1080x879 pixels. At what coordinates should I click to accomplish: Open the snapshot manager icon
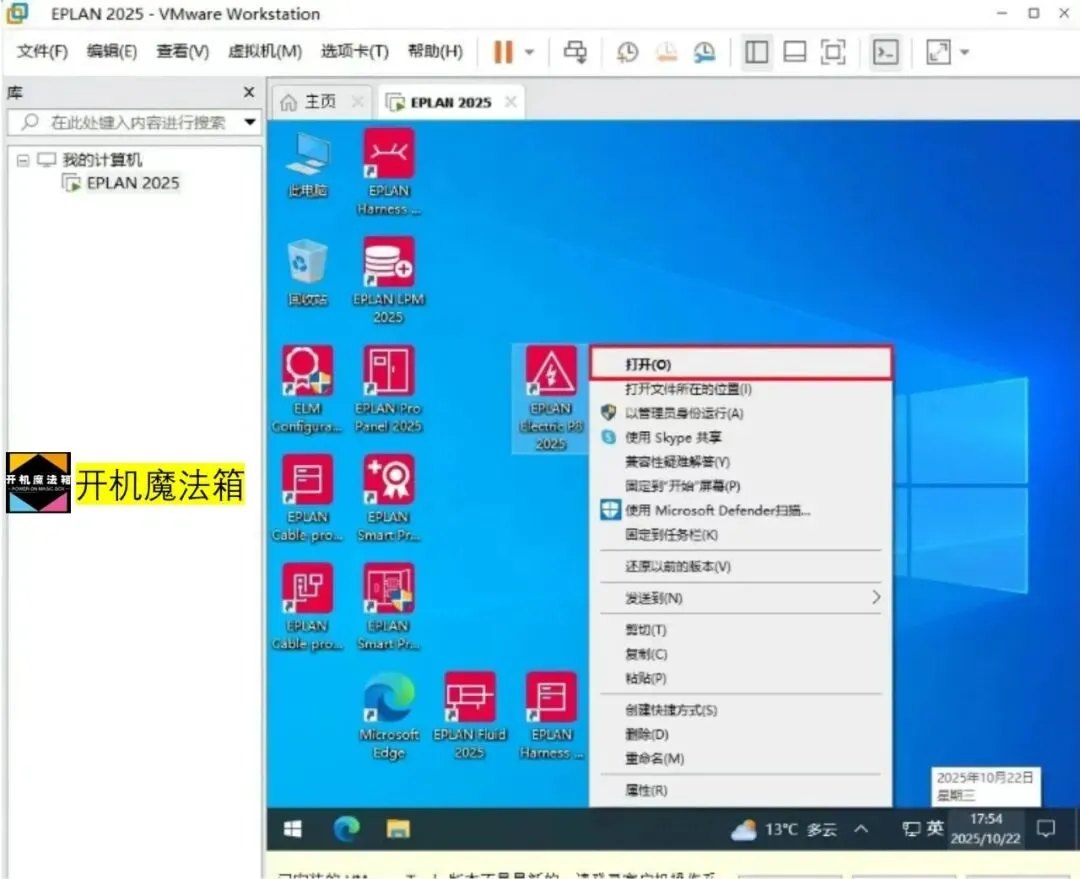click(704, 52)
